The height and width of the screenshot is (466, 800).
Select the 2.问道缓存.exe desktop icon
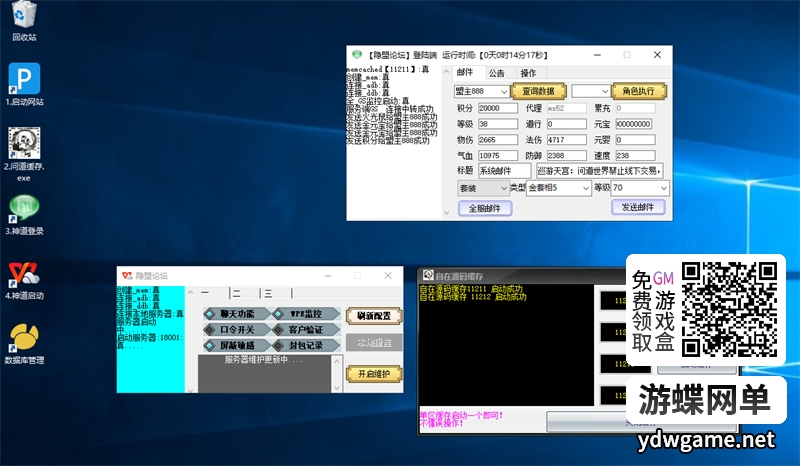(24, 154)
